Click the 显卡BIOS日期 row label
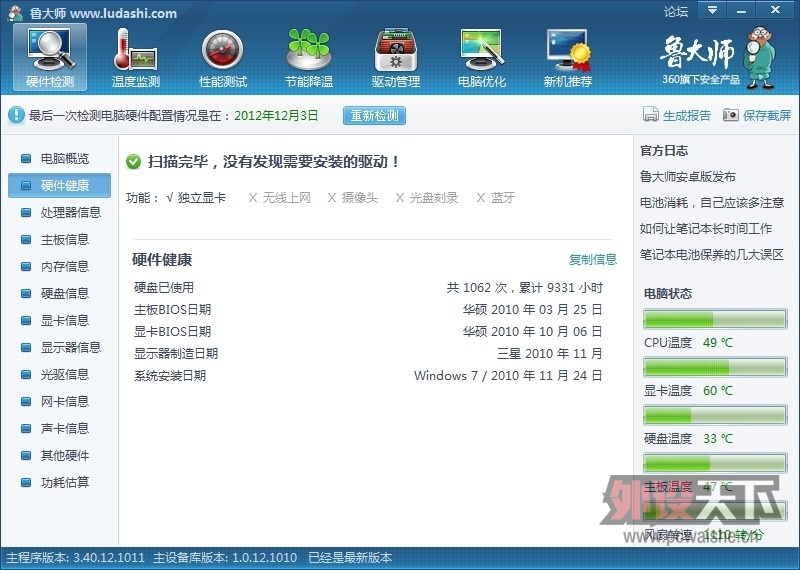 click(172, 332)
